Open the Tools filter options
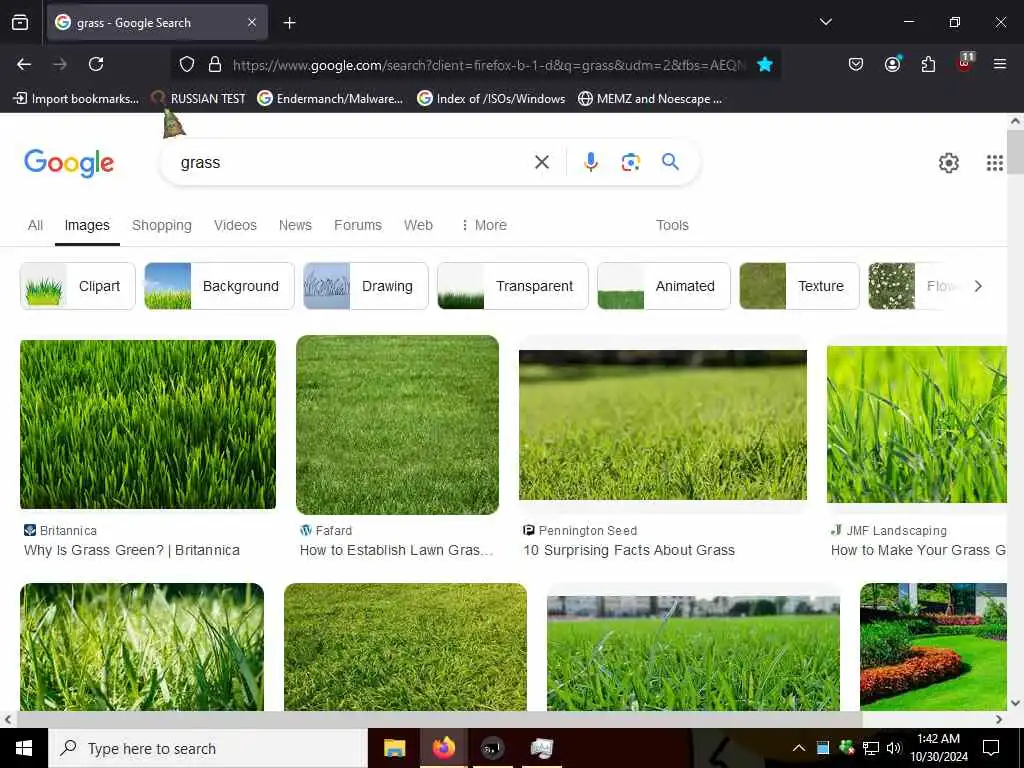This screenshot has height=768, width=1024. (672, 225)
